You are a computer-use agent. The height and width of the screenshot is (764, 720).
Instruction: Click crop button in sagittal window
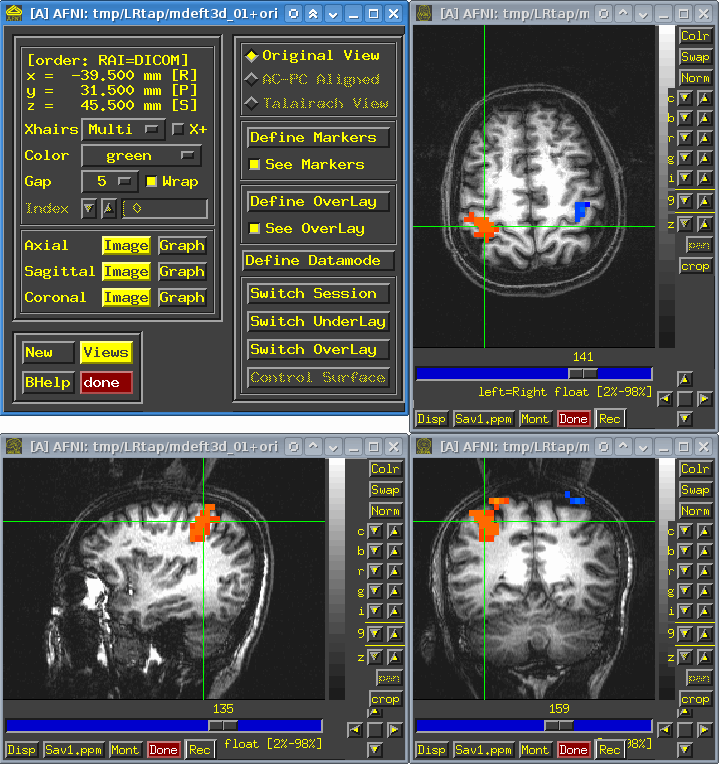(x=385, y=700)
